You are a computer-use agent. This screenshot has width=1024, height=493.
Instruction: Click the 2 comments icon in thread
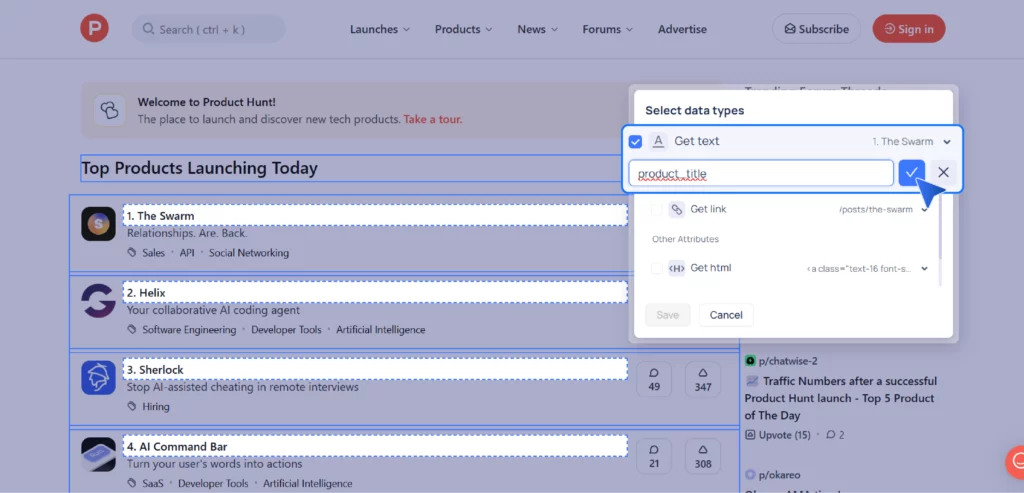[x=831, y=435]
